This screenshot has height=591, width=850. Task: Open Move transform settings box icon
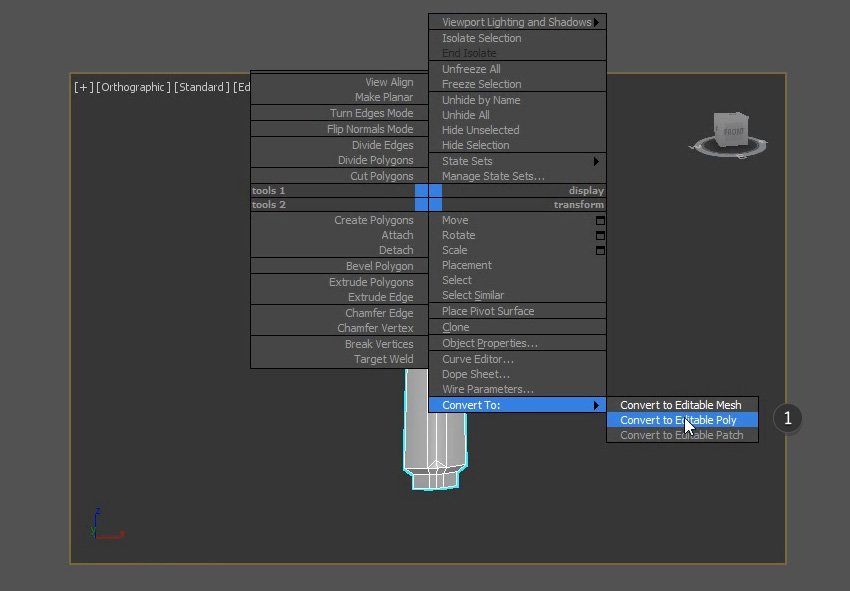(x=600, y=220)
